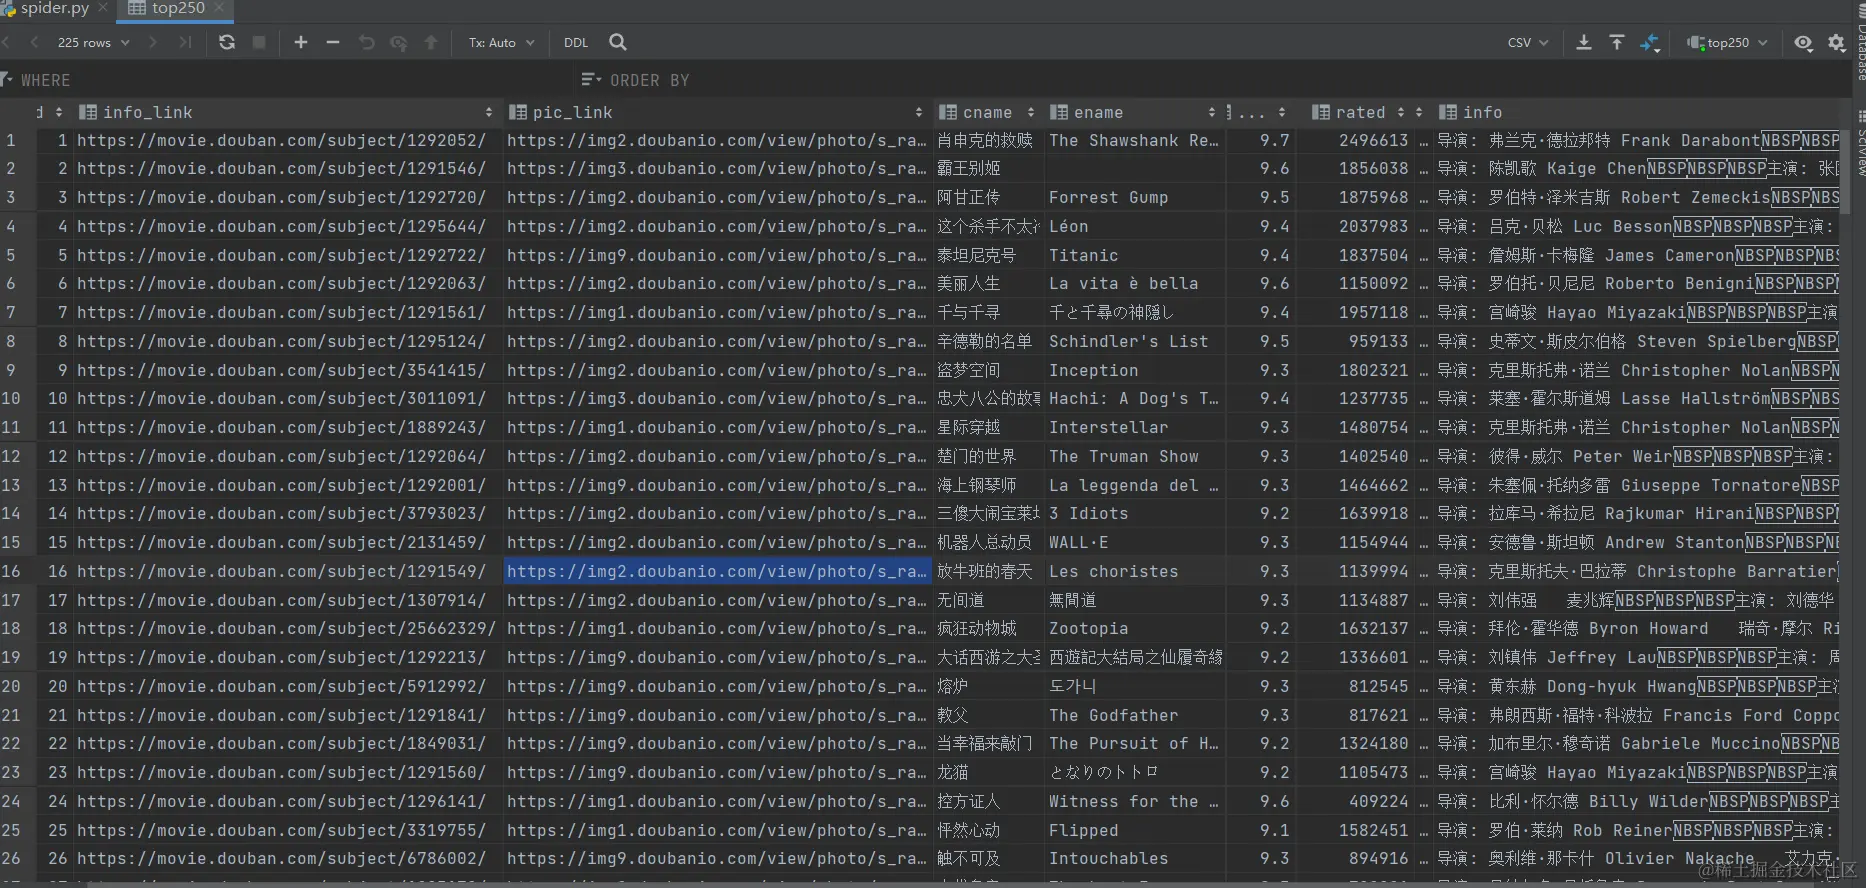Click the Reload Page refresh icon
Screen dimensions: 1866x888
[x=227, y=42]
